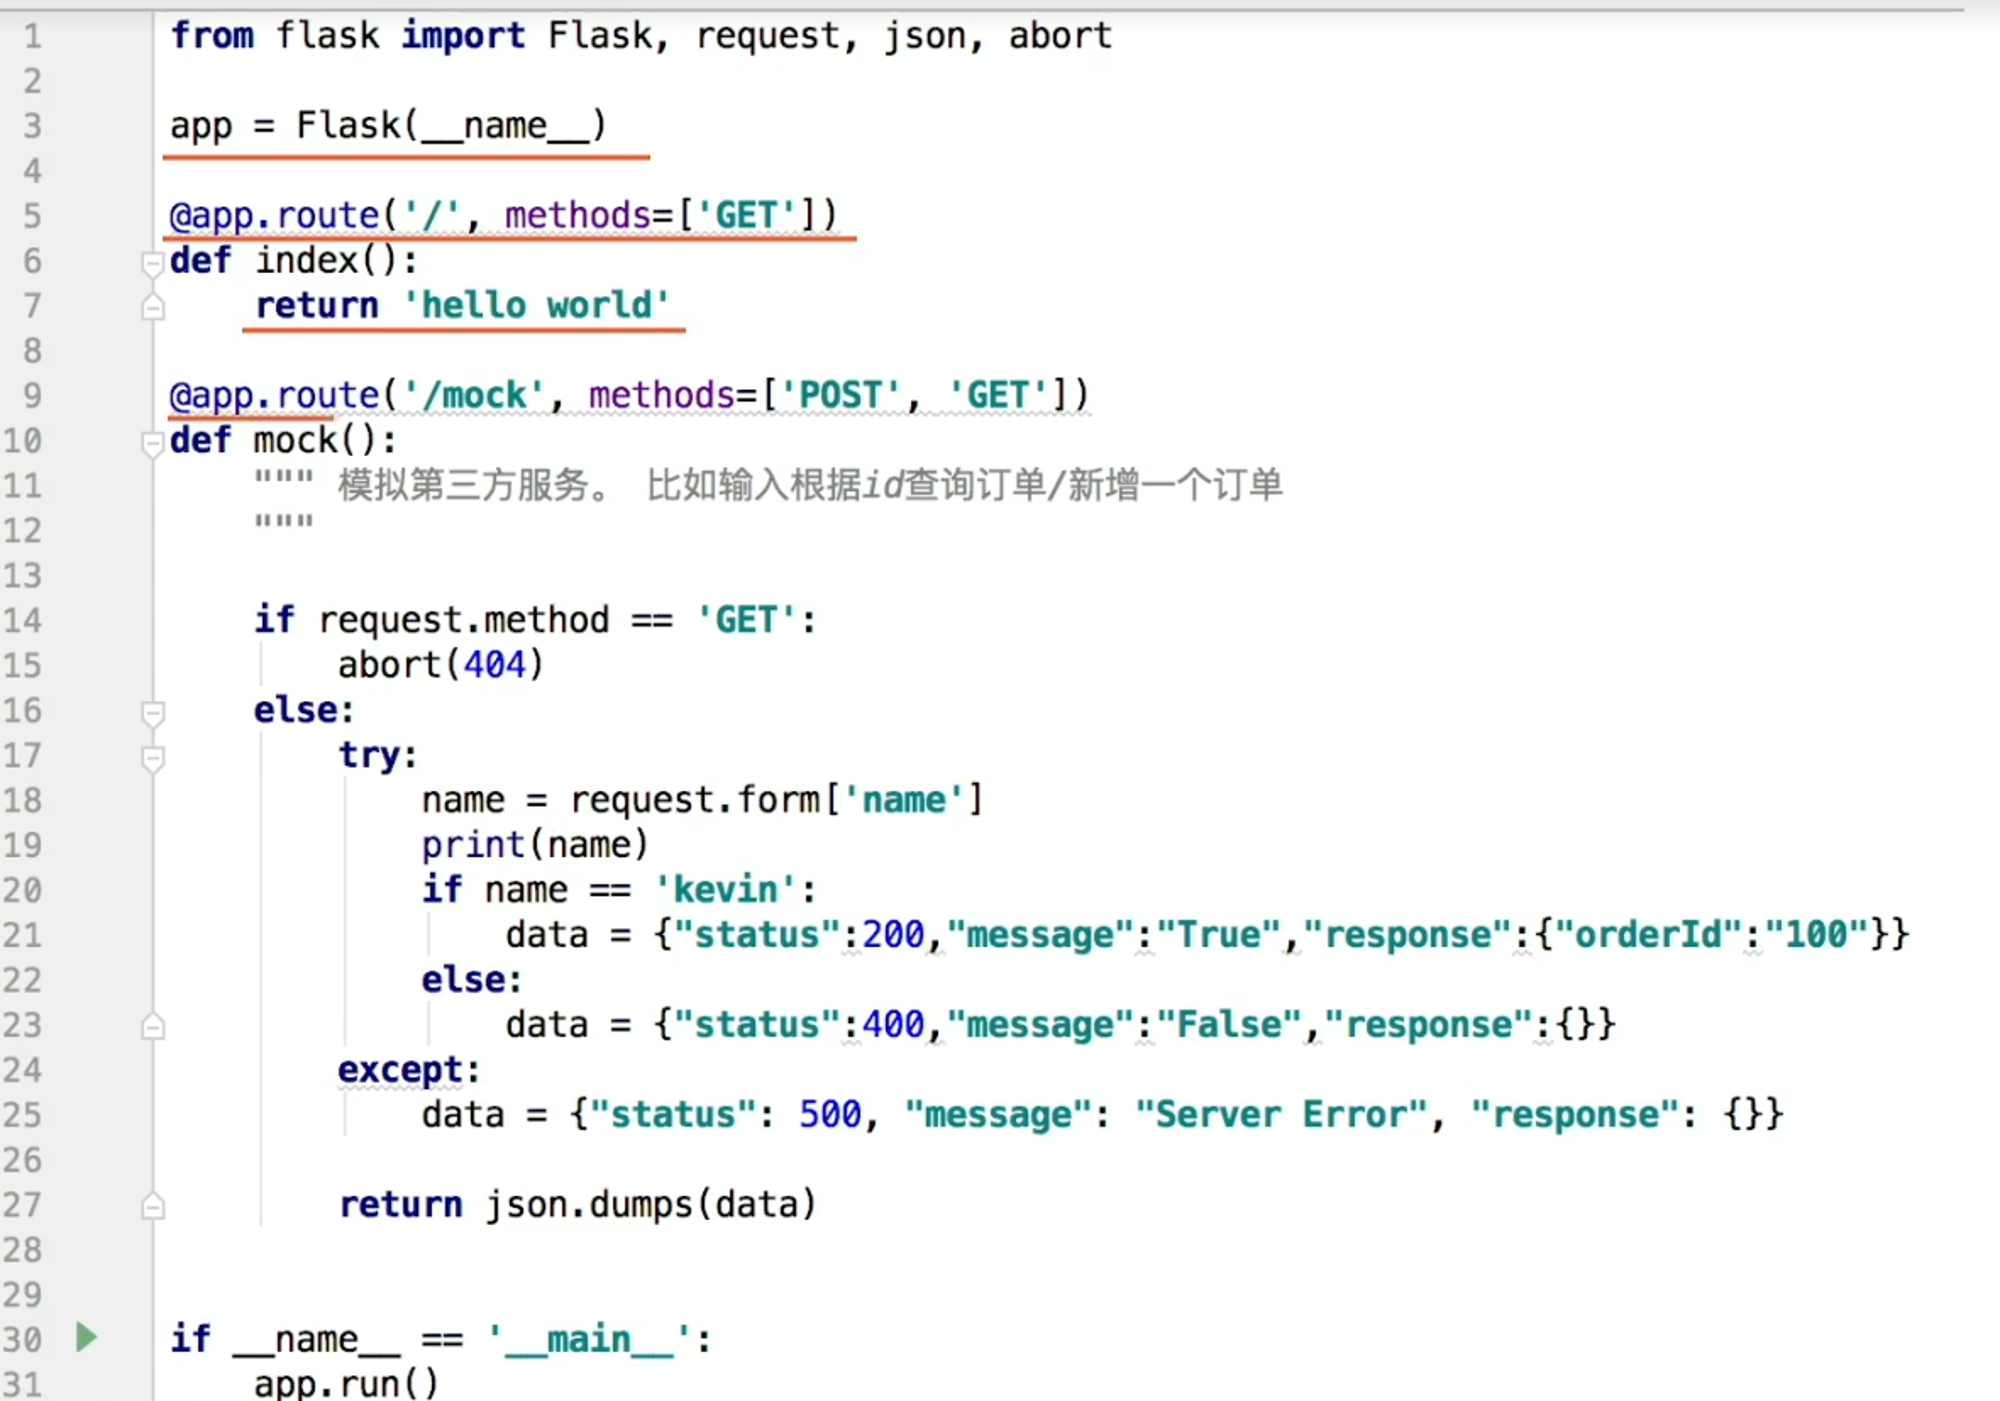Click 'request.method' on line 14
2000x1401 pixels.
point(464,621)
